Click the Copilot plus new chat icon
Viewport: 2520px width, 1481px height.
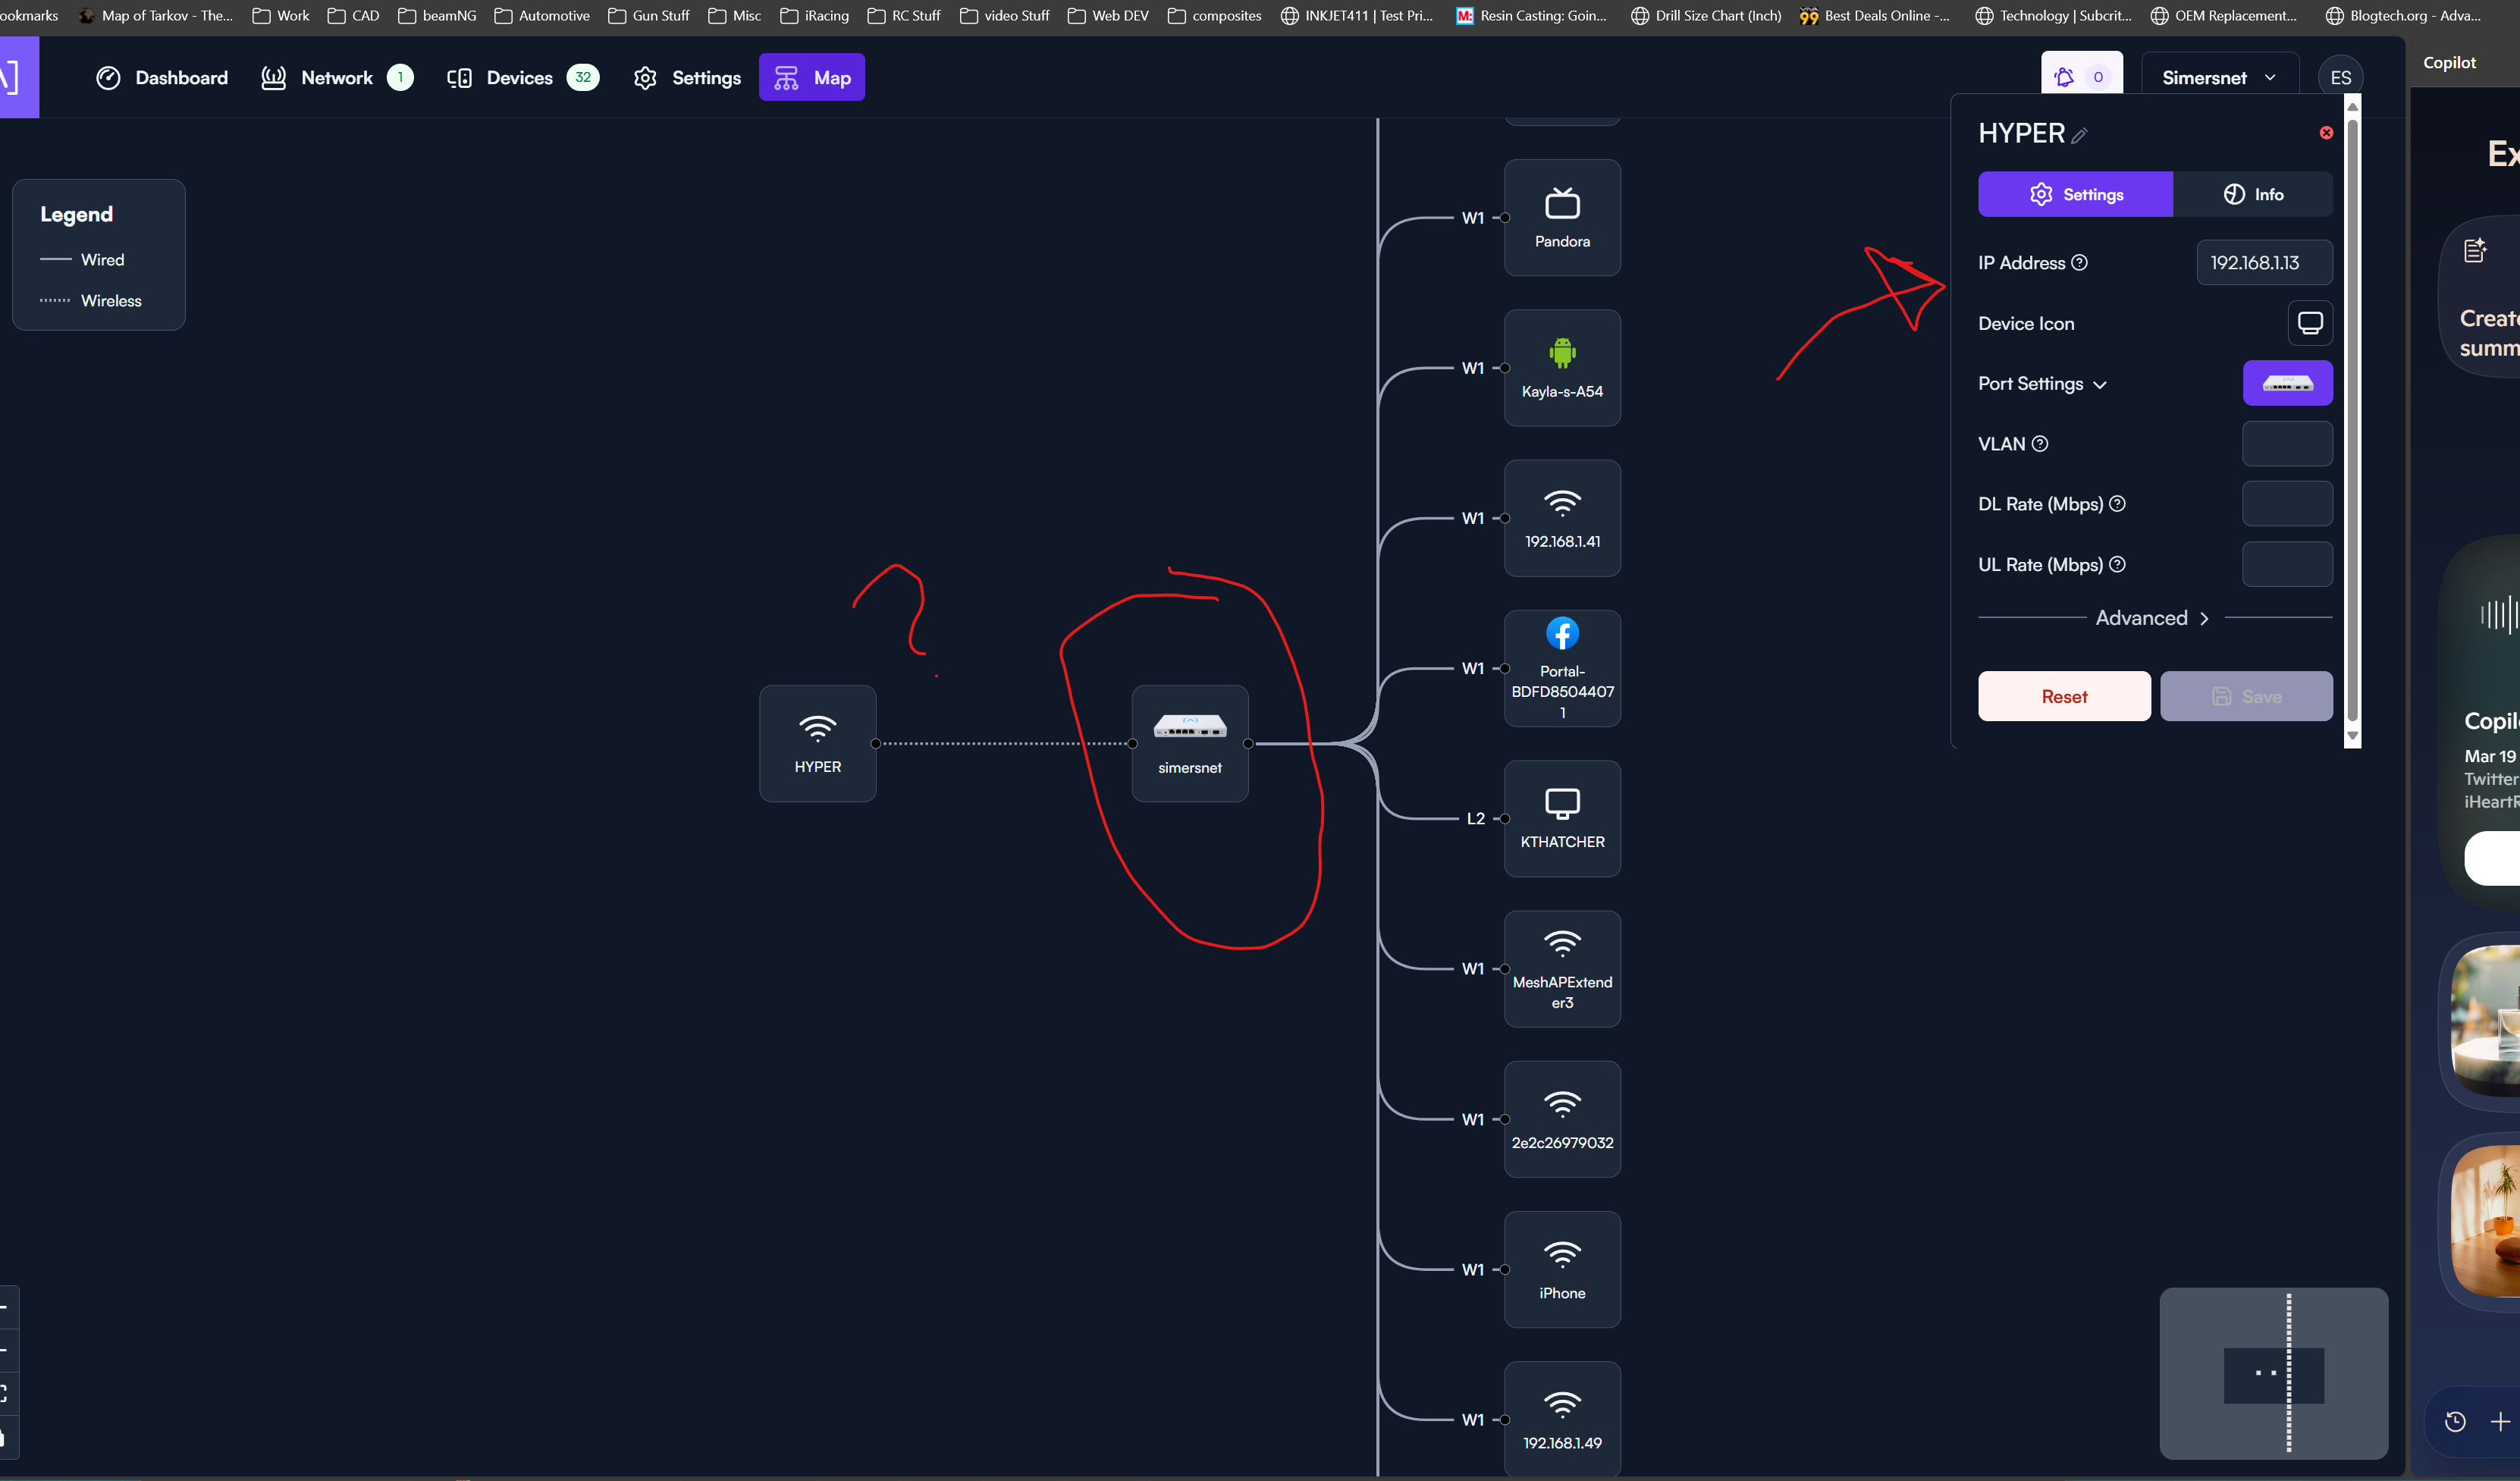click(x=2500, y=1421)
